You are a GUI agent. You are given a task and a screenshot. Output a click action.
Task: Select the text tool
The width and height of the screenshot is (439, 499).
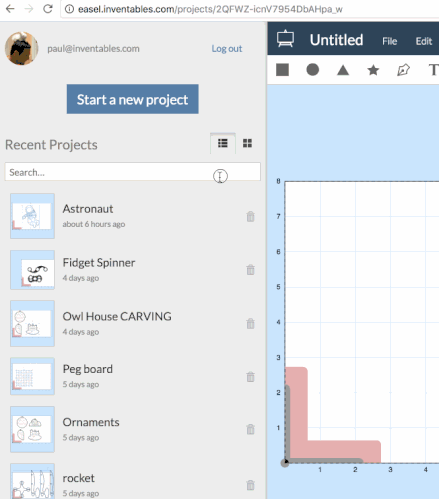tap(433, 70)
